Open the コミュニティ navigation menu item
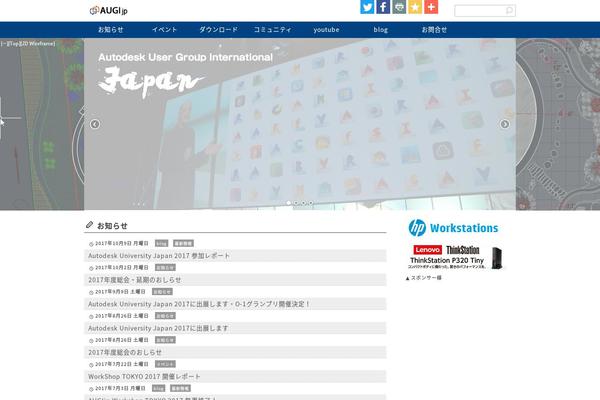The width and height of the screenshot is (600, 400). 272,29
